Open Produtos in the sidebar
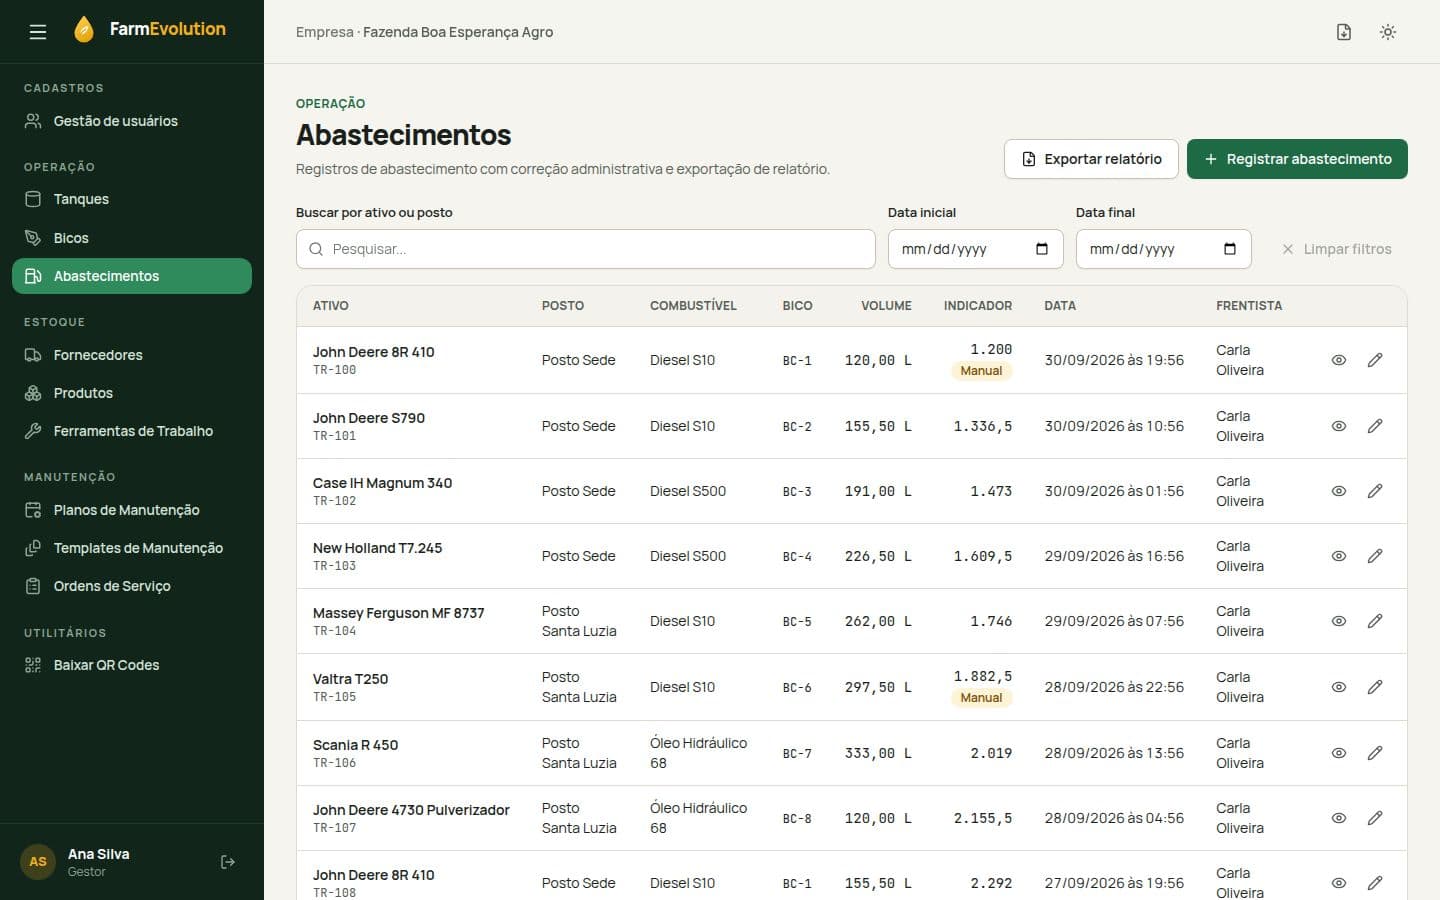 click(x=132, y=393)
